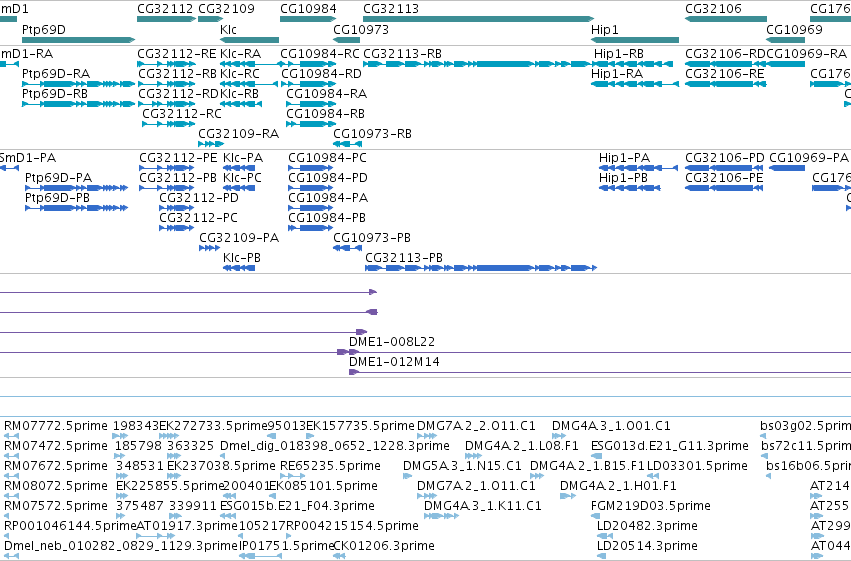Open the DMG5A3_1.N15.C1 EST label

(x=462, y=466)
